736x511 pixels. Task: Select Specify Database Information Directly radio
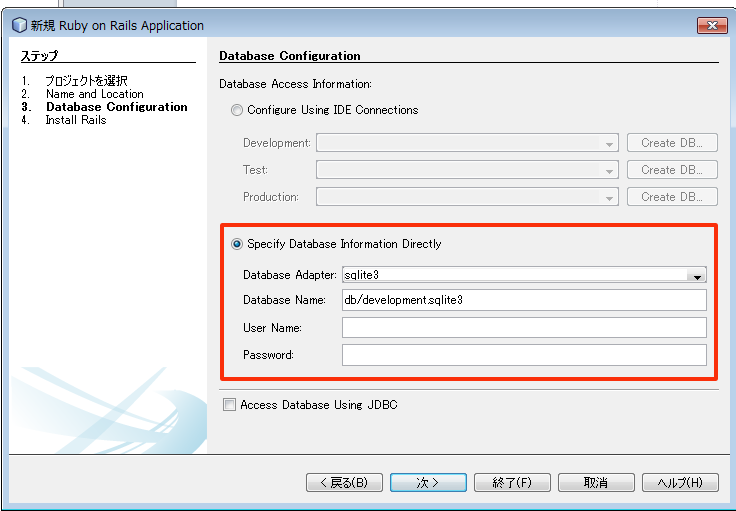click(x=237, y=244)
